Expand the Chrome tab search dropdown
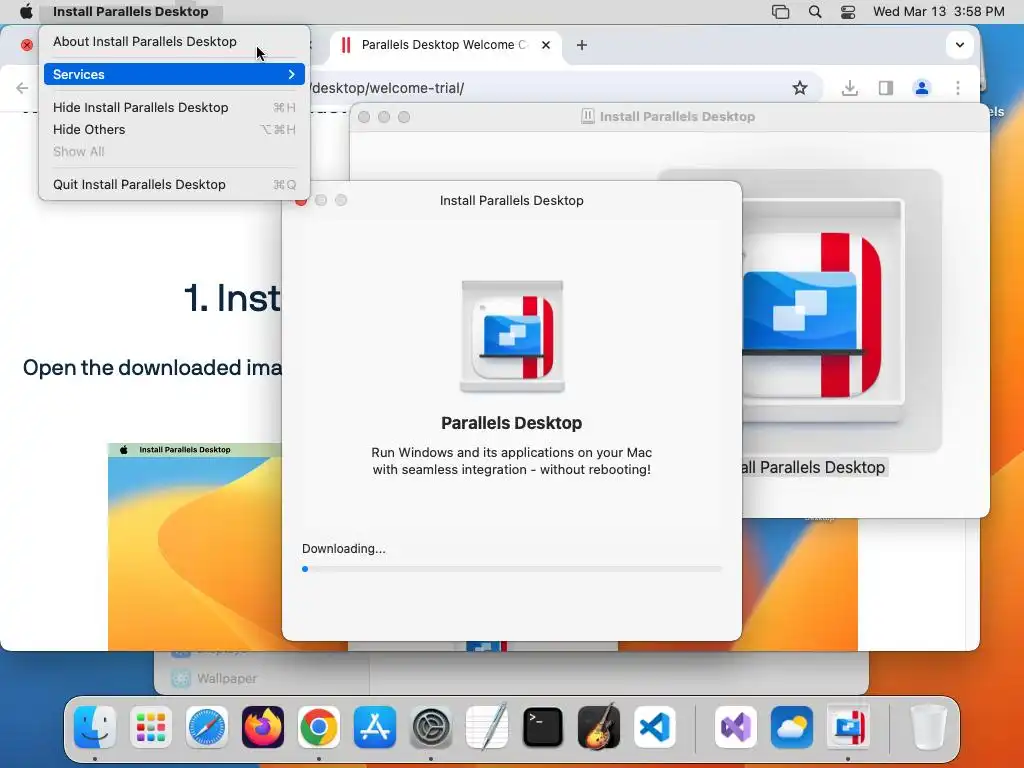Image resolution: width=1024 pixels, height=768 pixels. [x=959, y=44]
